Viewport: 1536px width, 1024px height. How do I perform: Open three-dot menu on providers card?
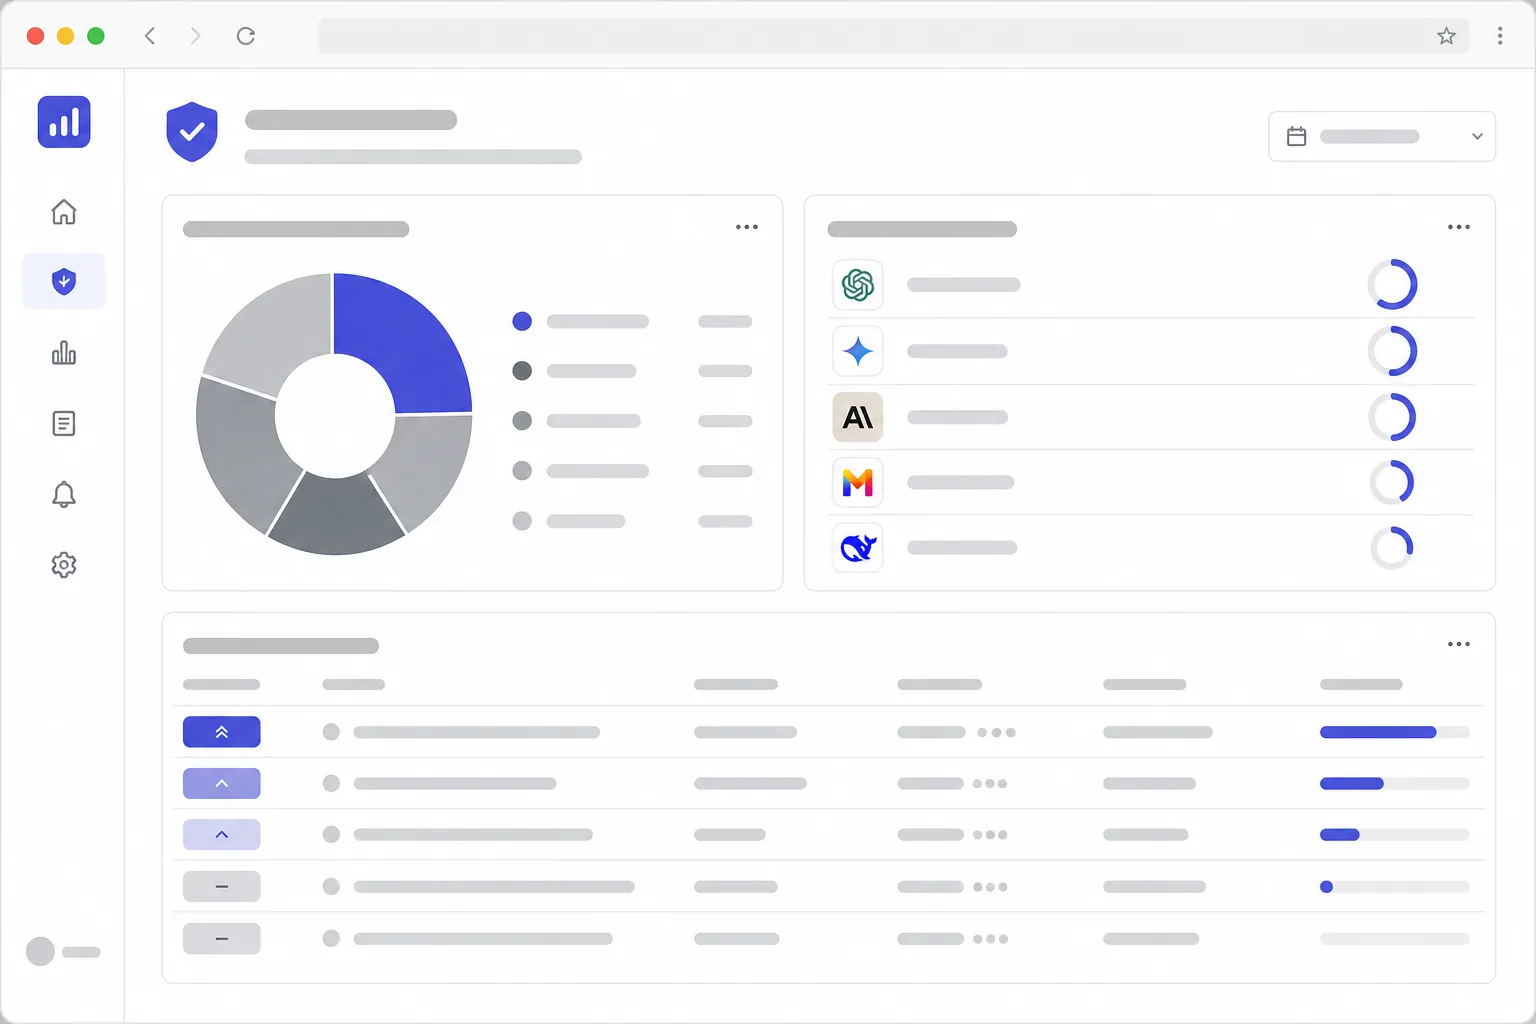point(1459,227)
